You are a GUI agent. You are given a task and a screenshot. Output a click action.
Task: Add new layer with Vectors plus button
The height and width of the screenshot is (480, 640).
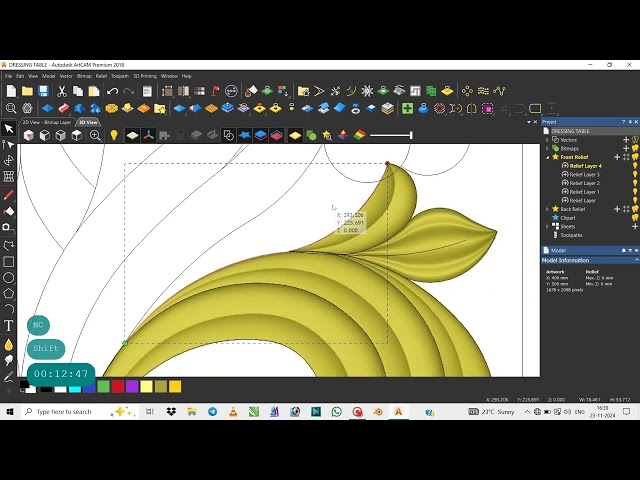(626, 140)
